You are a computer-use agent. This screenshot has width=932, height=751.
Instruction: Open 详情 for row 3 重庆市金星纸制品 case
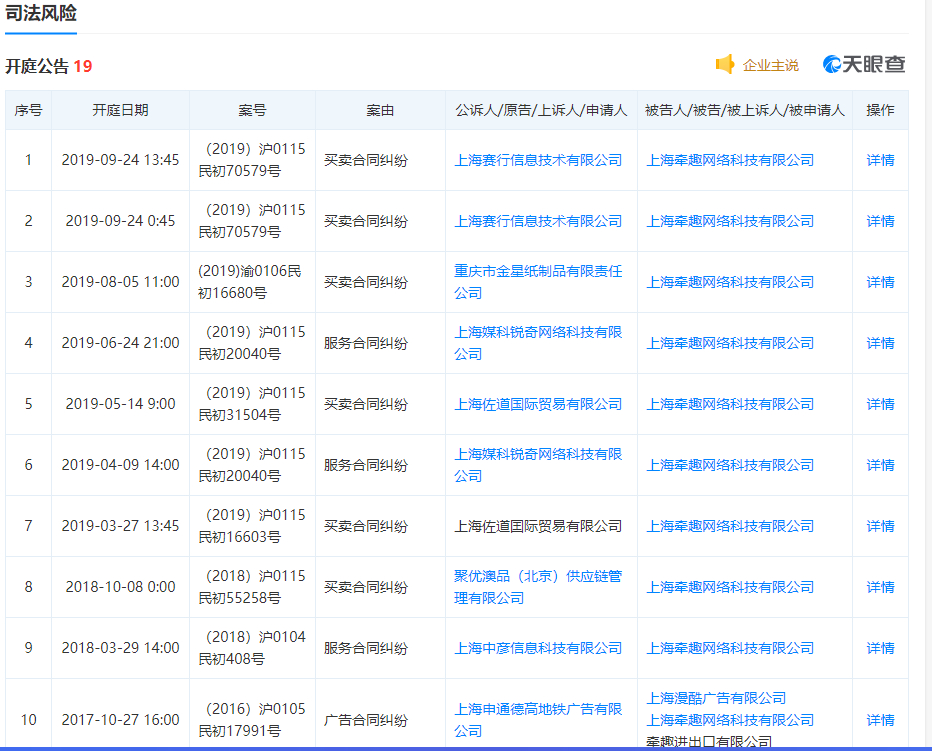[x=880, y=282]
